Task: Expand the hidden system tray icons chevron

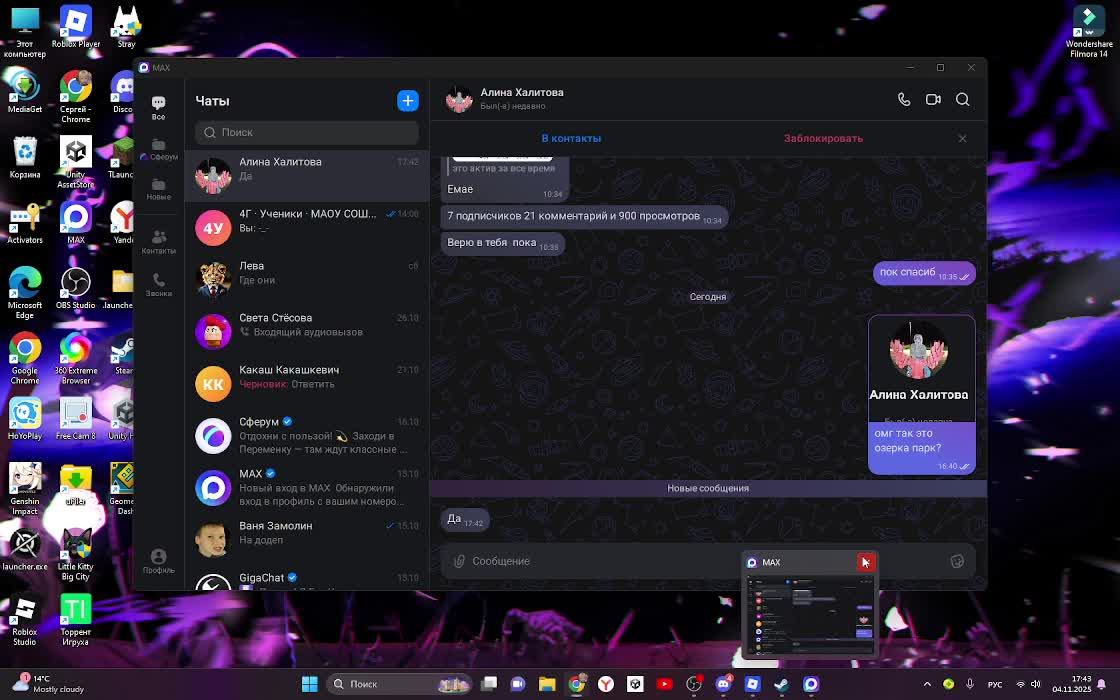Action: tap(927, 684)
